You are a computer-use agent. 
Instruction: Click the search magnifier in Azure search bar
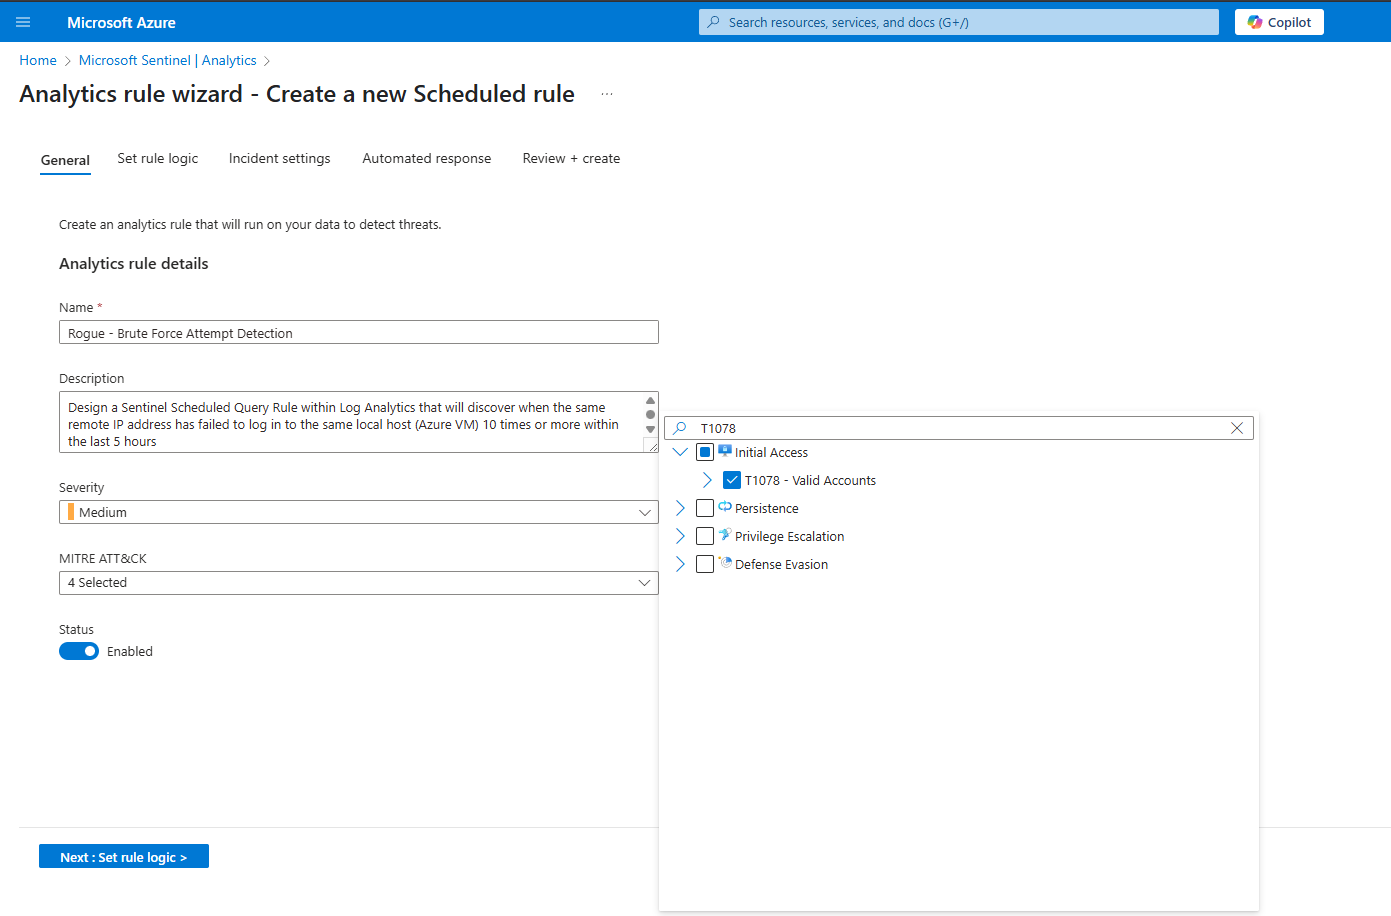tap(713, 22)
